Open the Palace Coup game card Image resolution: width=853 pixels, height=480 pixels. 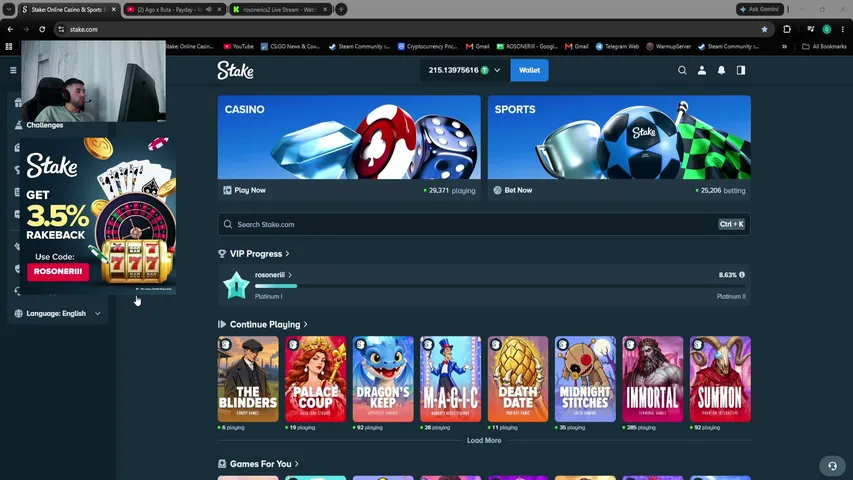316,379
